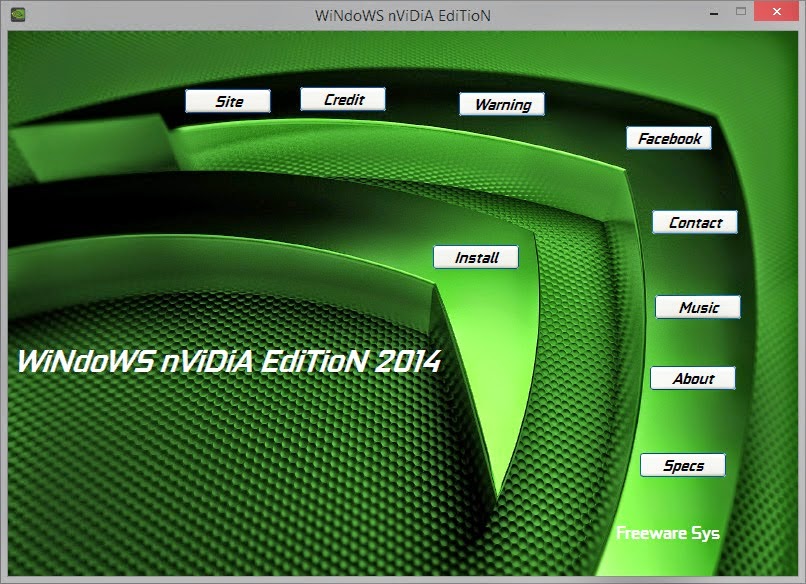Click the nVidia app icon in the title bar

tap(18, 14)
